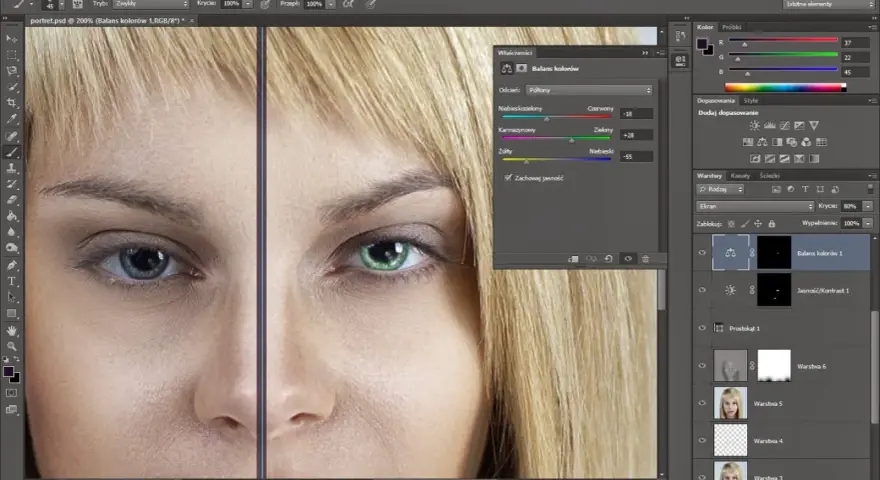The image size is (880, 480).
Task: Select the Type tool in toolbox
Action: pos(11,281)
